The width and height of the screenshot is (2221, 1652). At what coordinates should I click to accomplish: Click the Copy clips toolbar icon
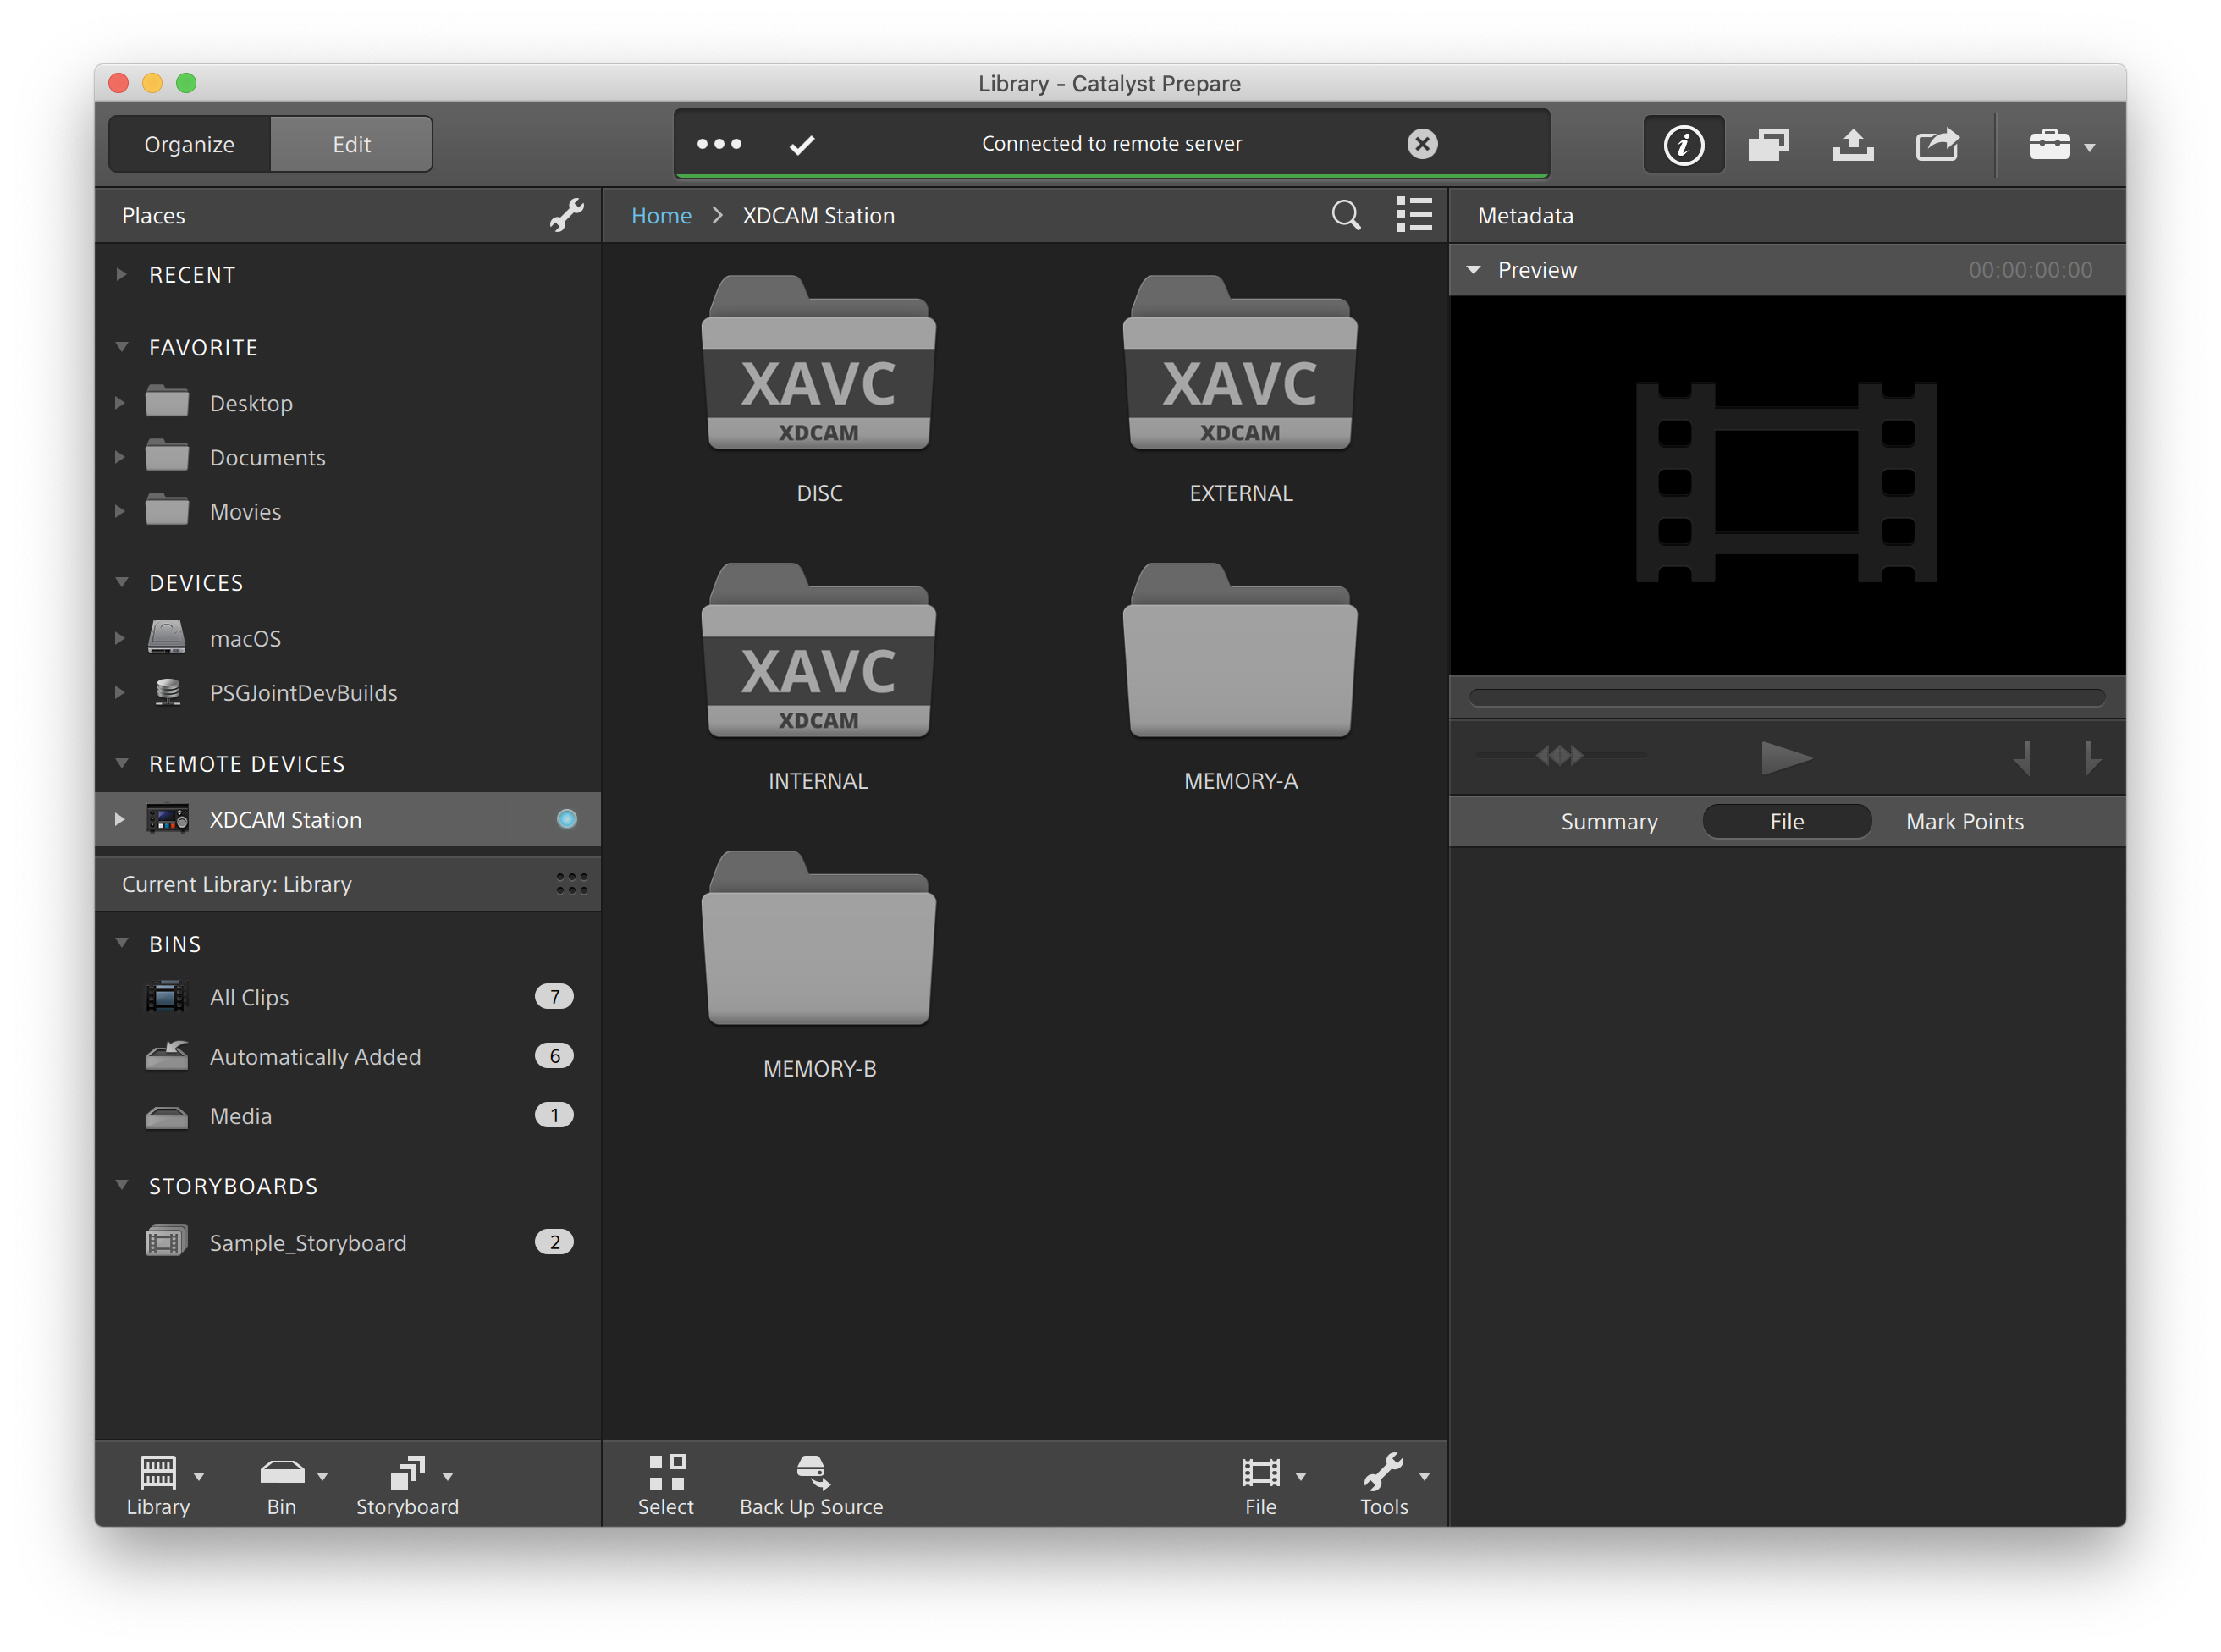tap(1768, 145)
